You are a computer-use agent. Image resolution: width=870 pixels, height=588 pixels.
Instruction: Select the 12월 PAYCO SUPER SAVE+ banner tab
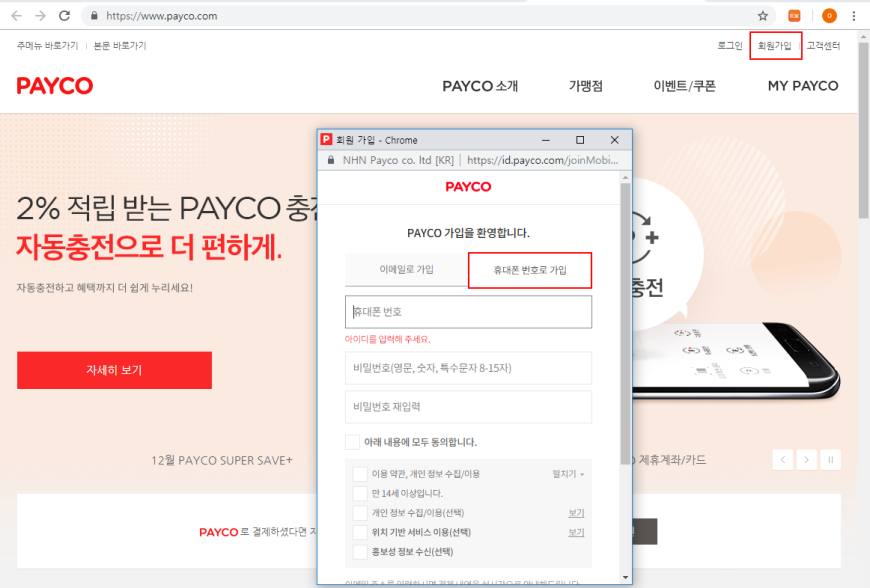222,460
